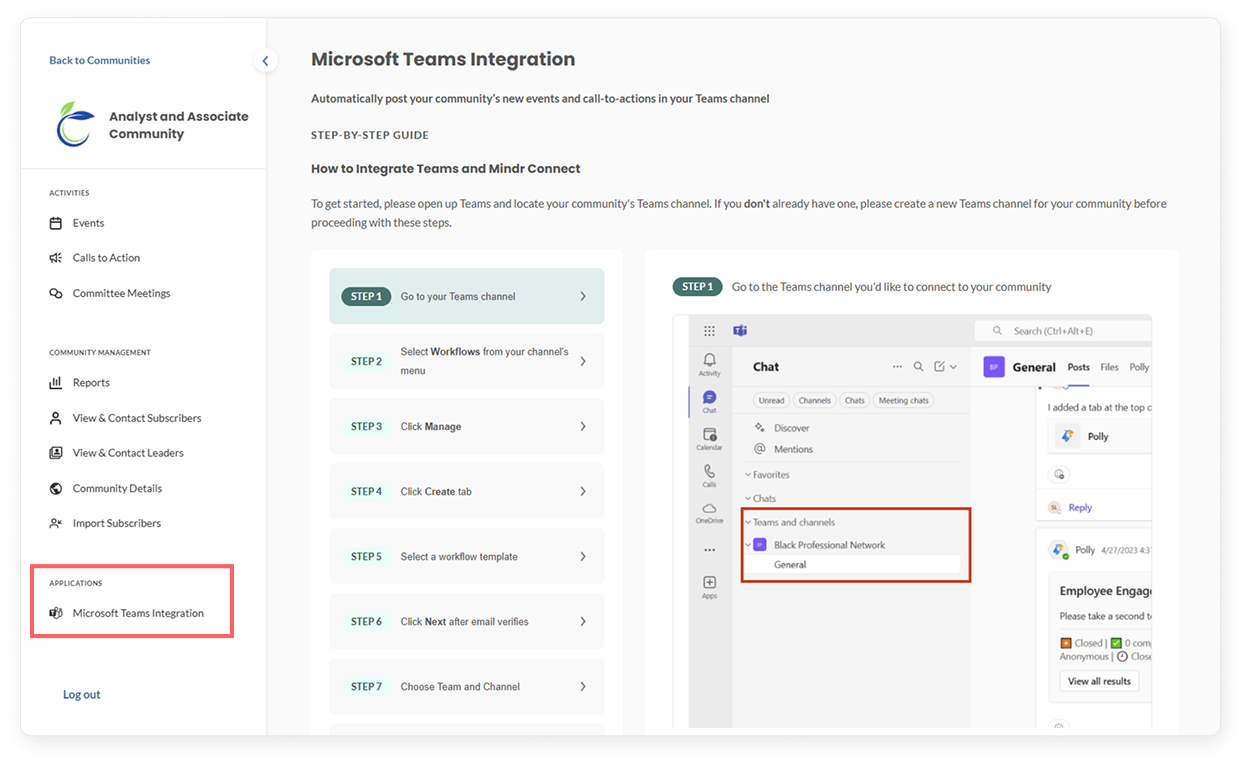Expand Step 3 Click Manage row

(466, 426)
